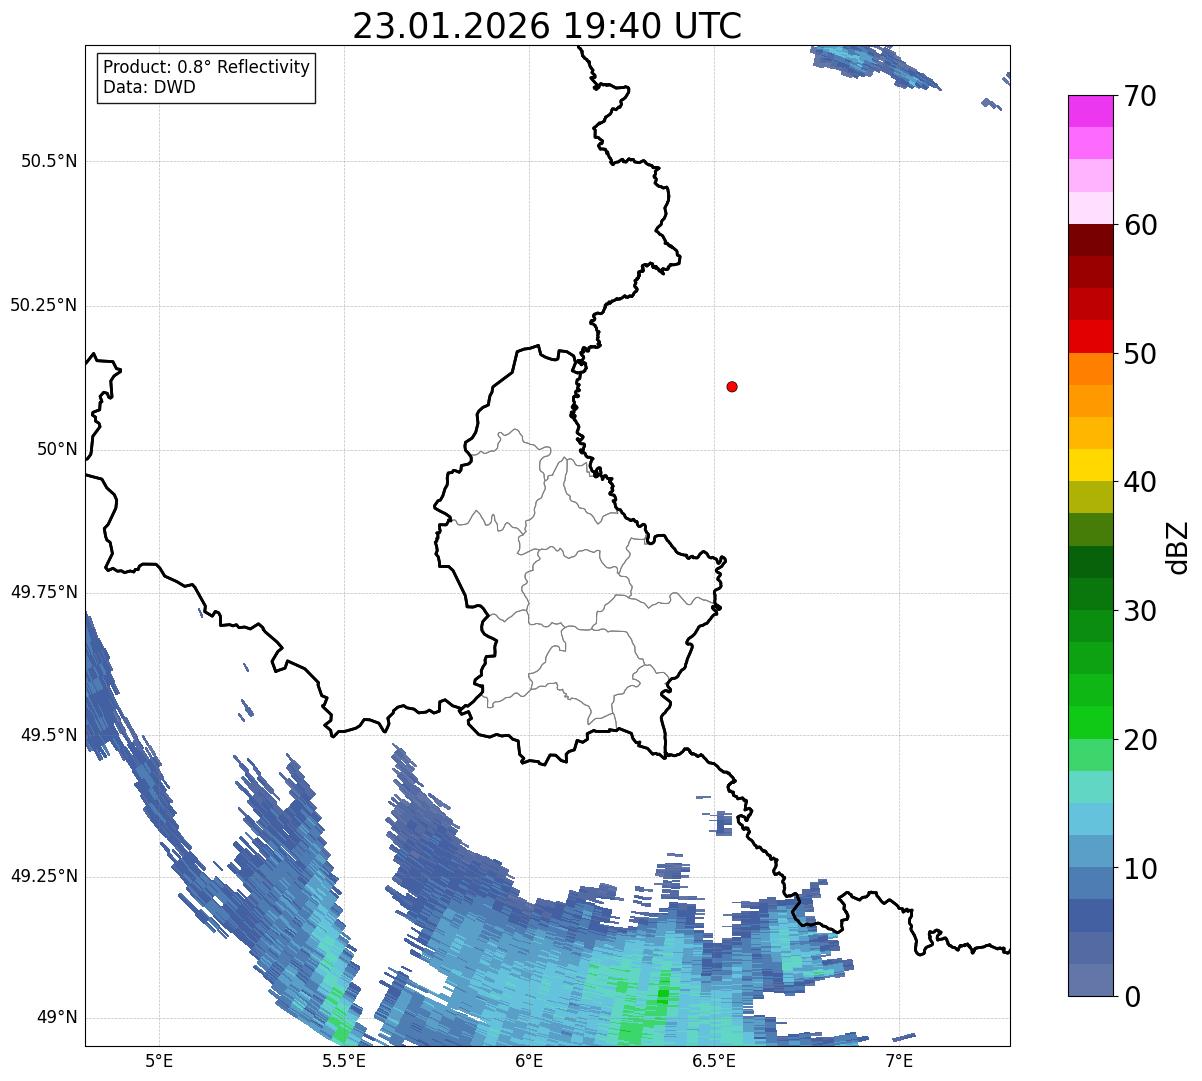Click the 5.5°E longitude label
1202x1081 pixels.
pyautogui.click(x=344, y=1061)
